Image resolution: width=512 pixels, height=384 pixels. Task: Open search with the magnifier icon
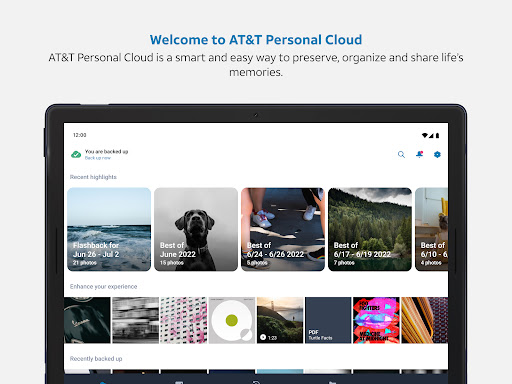click(401, 155)
